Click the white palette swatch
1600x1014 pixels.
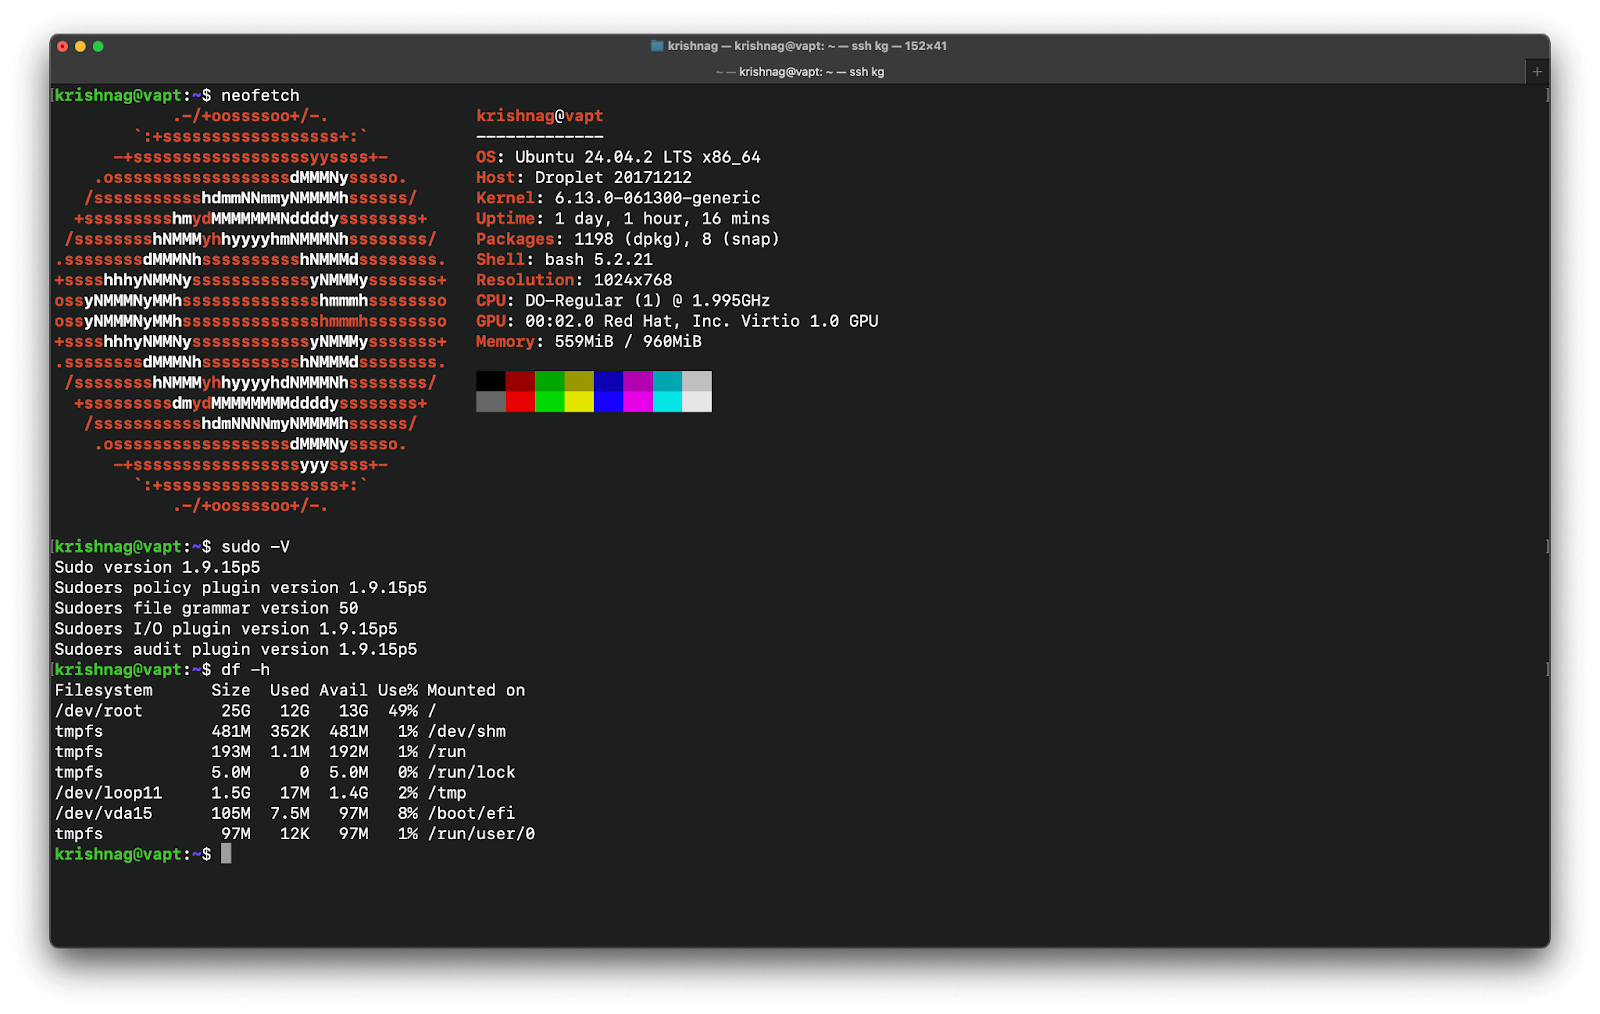697,401
